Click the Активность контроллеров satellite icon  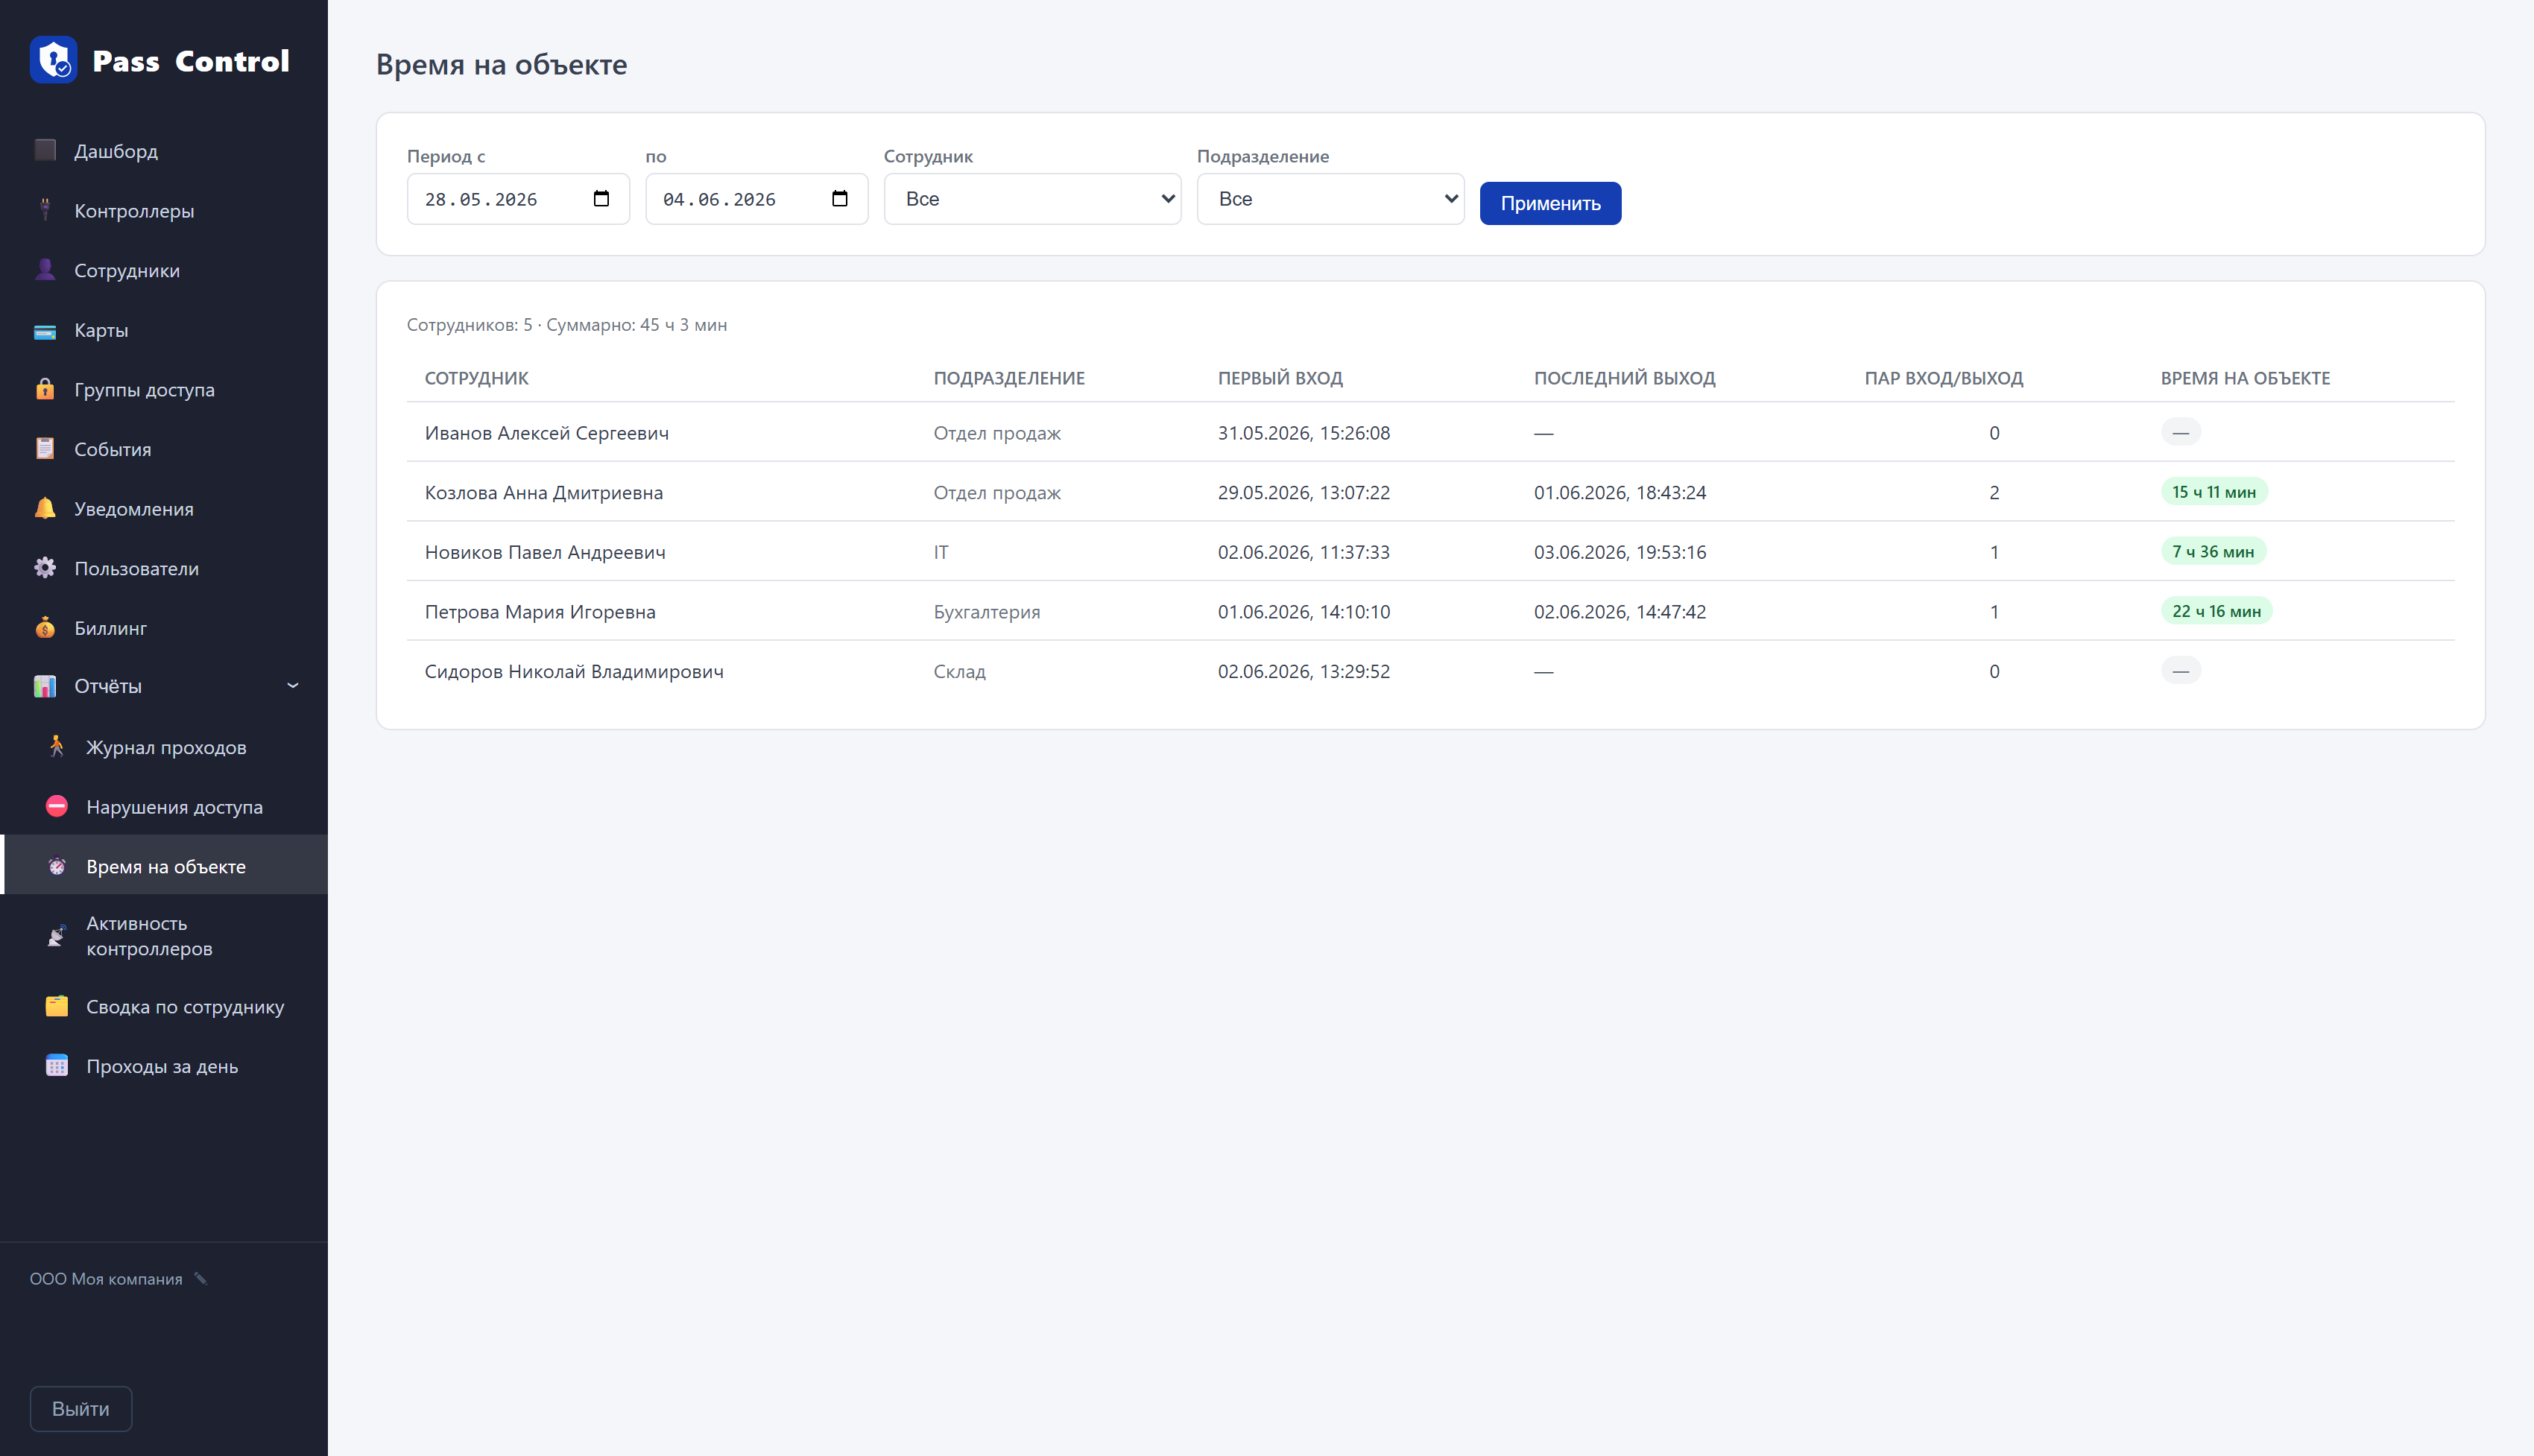tap(57, 936)
